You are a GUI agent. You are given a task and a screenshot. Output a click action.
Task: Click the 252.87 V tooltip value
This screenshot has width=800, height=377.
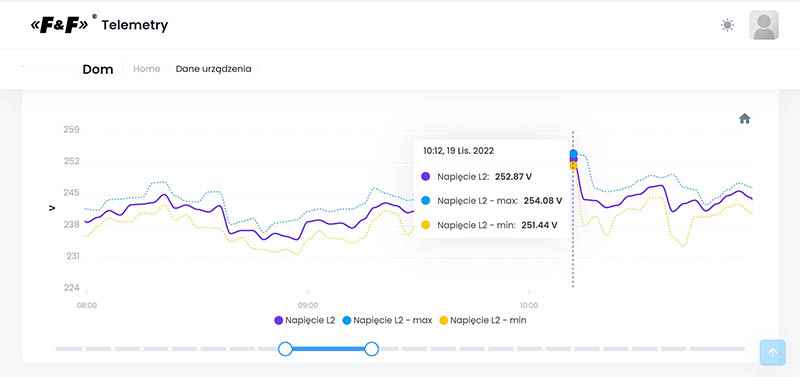click(513, 177)
